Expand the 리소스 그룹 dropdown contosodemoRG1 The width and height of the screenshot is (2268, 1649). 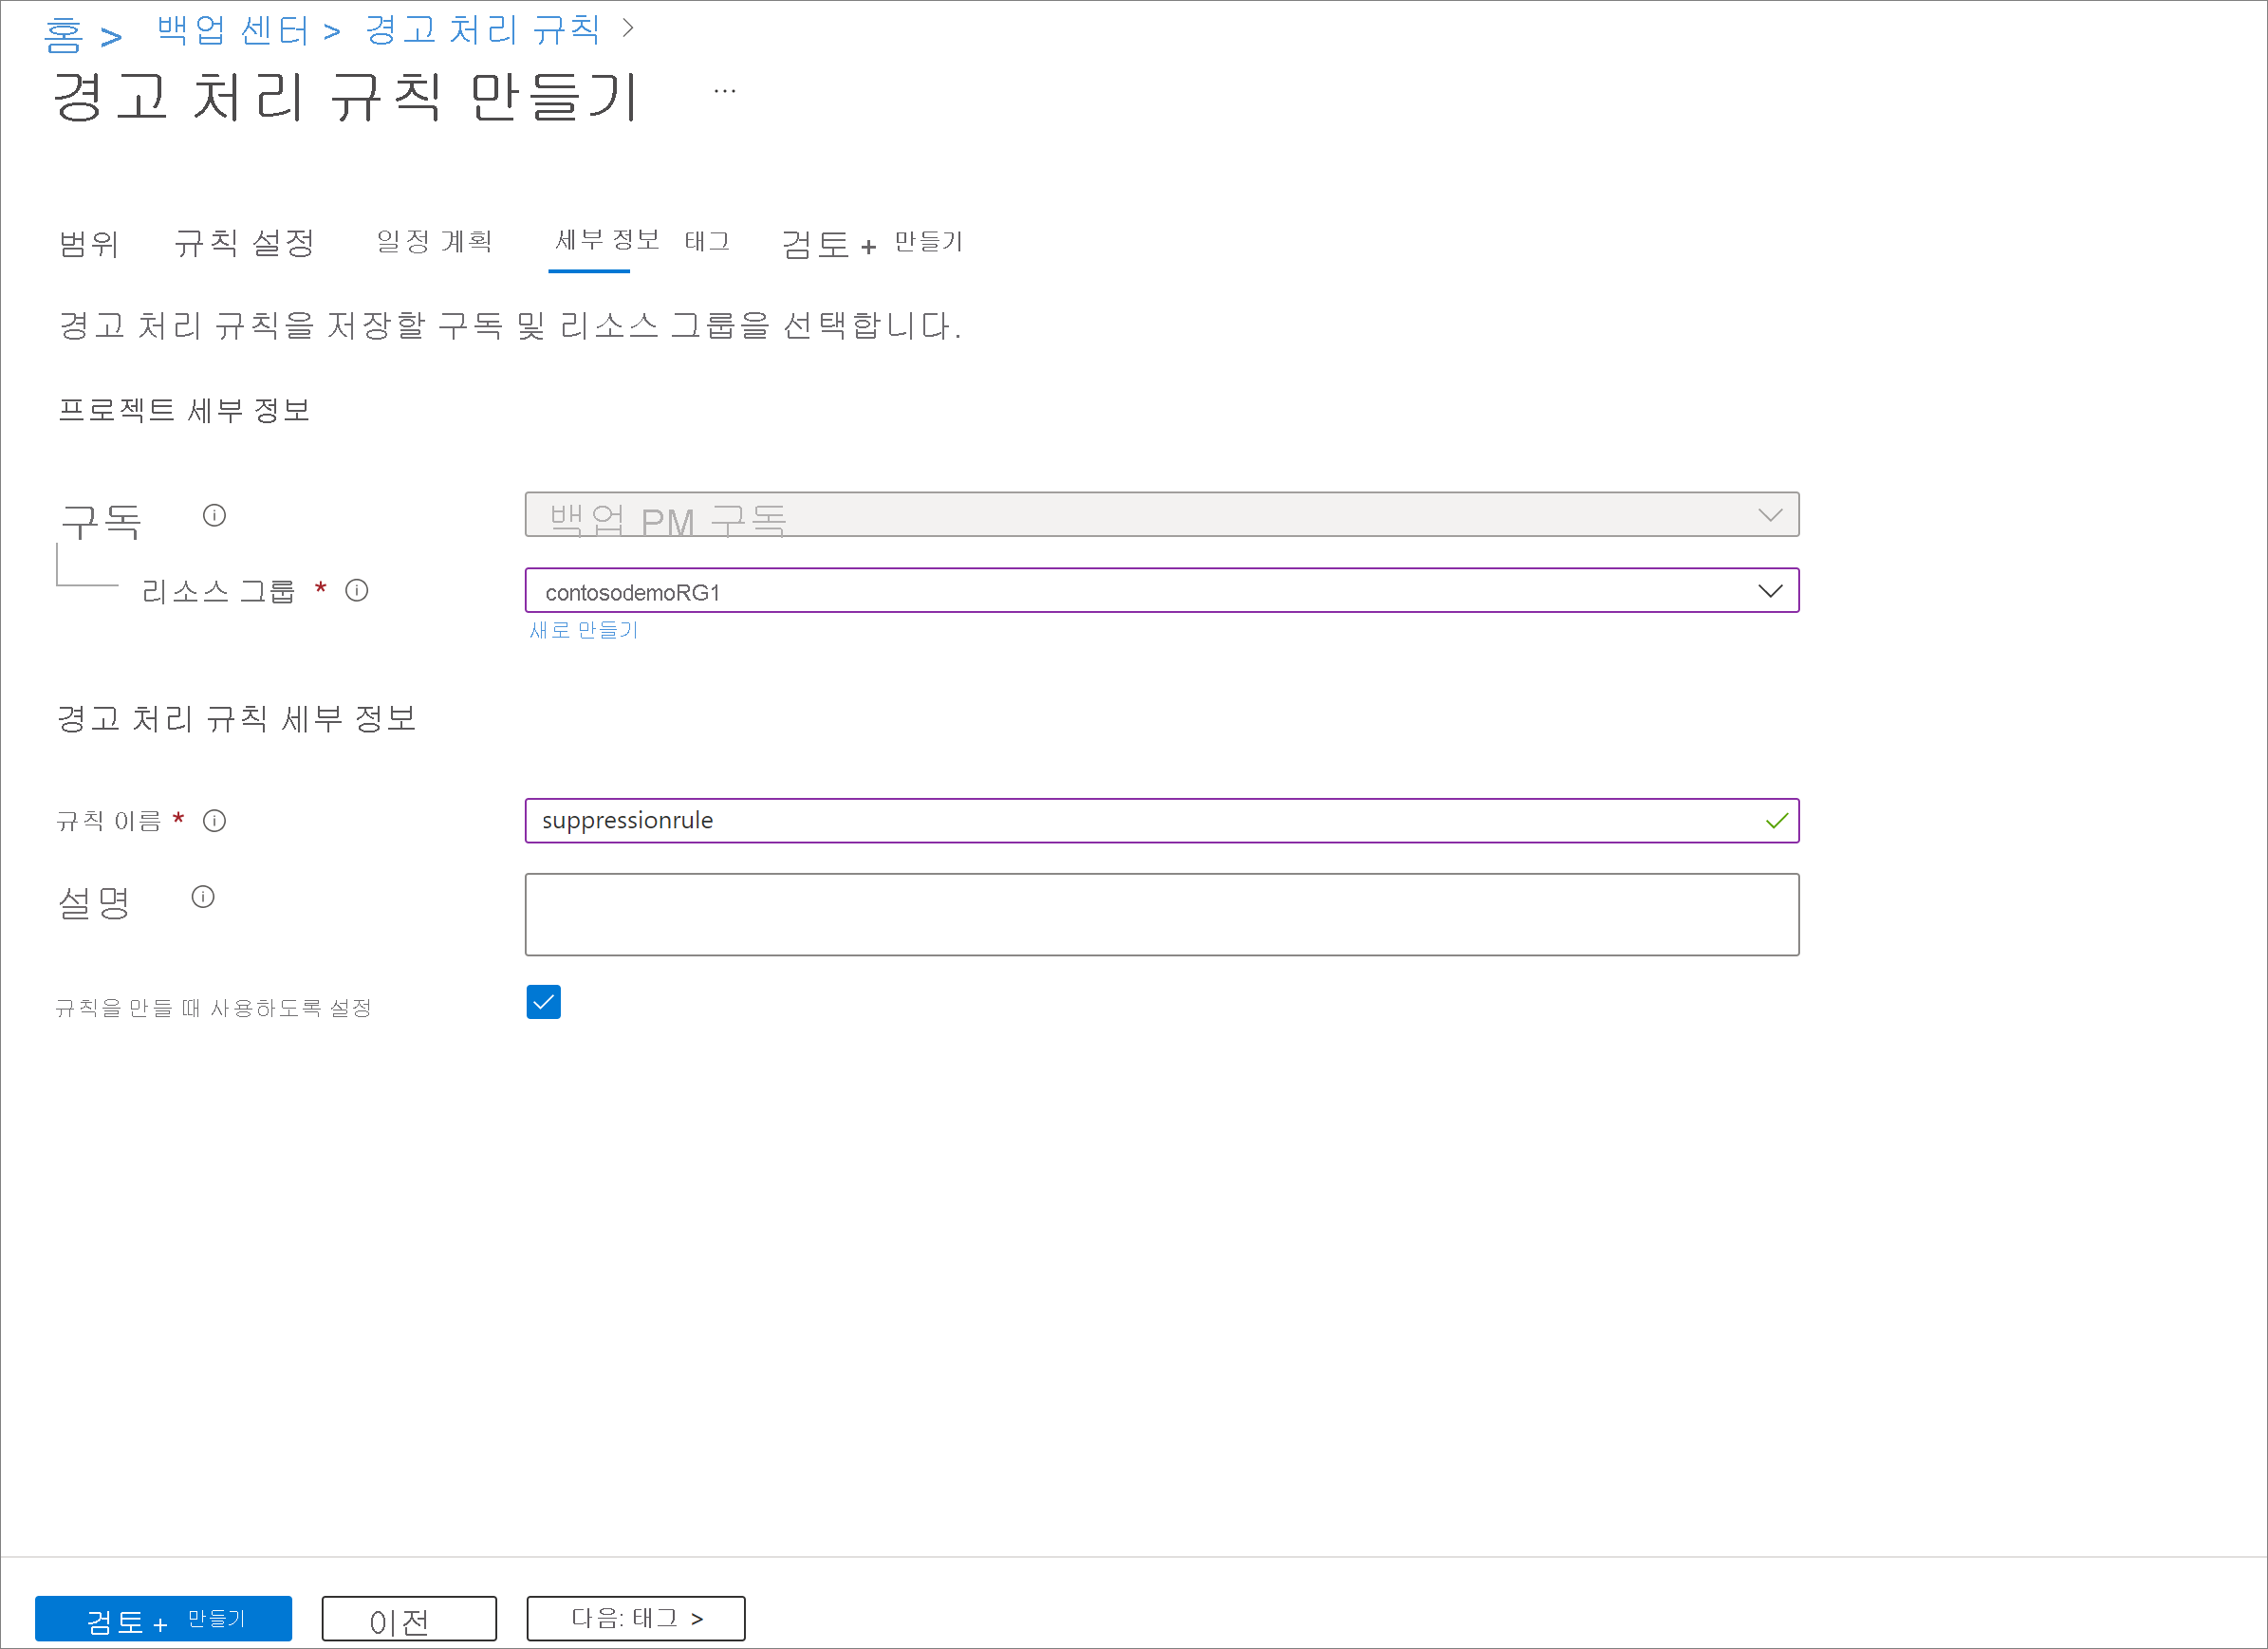coord(1162,590)
